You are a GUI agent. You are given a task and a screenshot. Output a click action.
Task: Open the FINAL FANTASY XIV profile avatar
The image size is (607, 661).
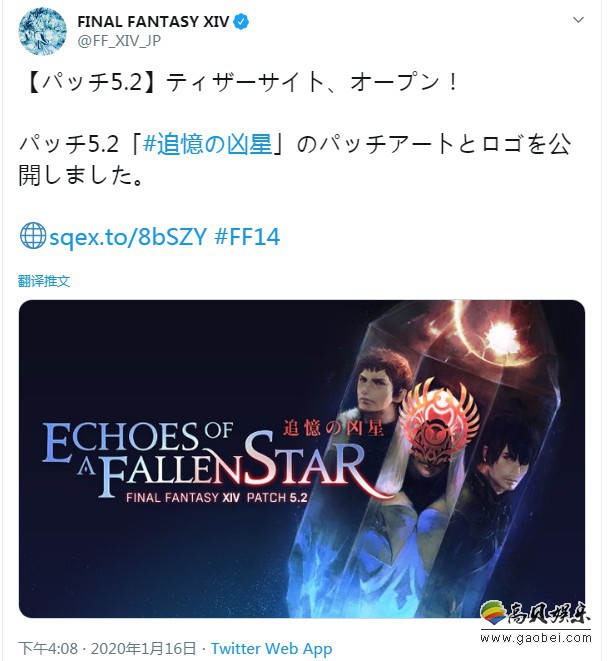[43, 31]
